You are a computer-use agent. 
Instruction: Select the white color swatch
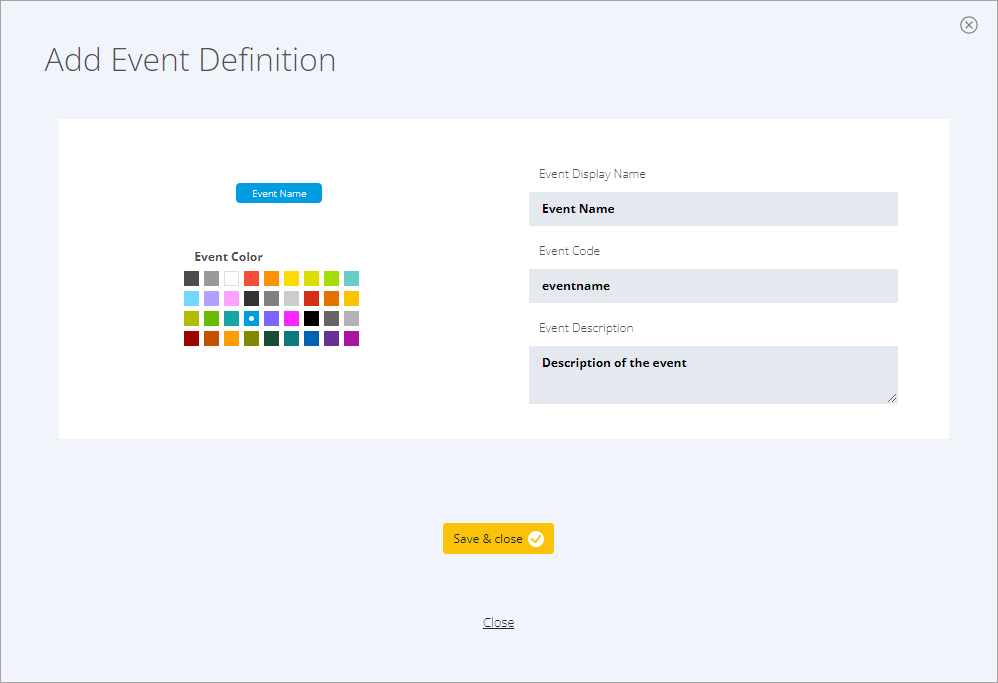click(231, 278)
